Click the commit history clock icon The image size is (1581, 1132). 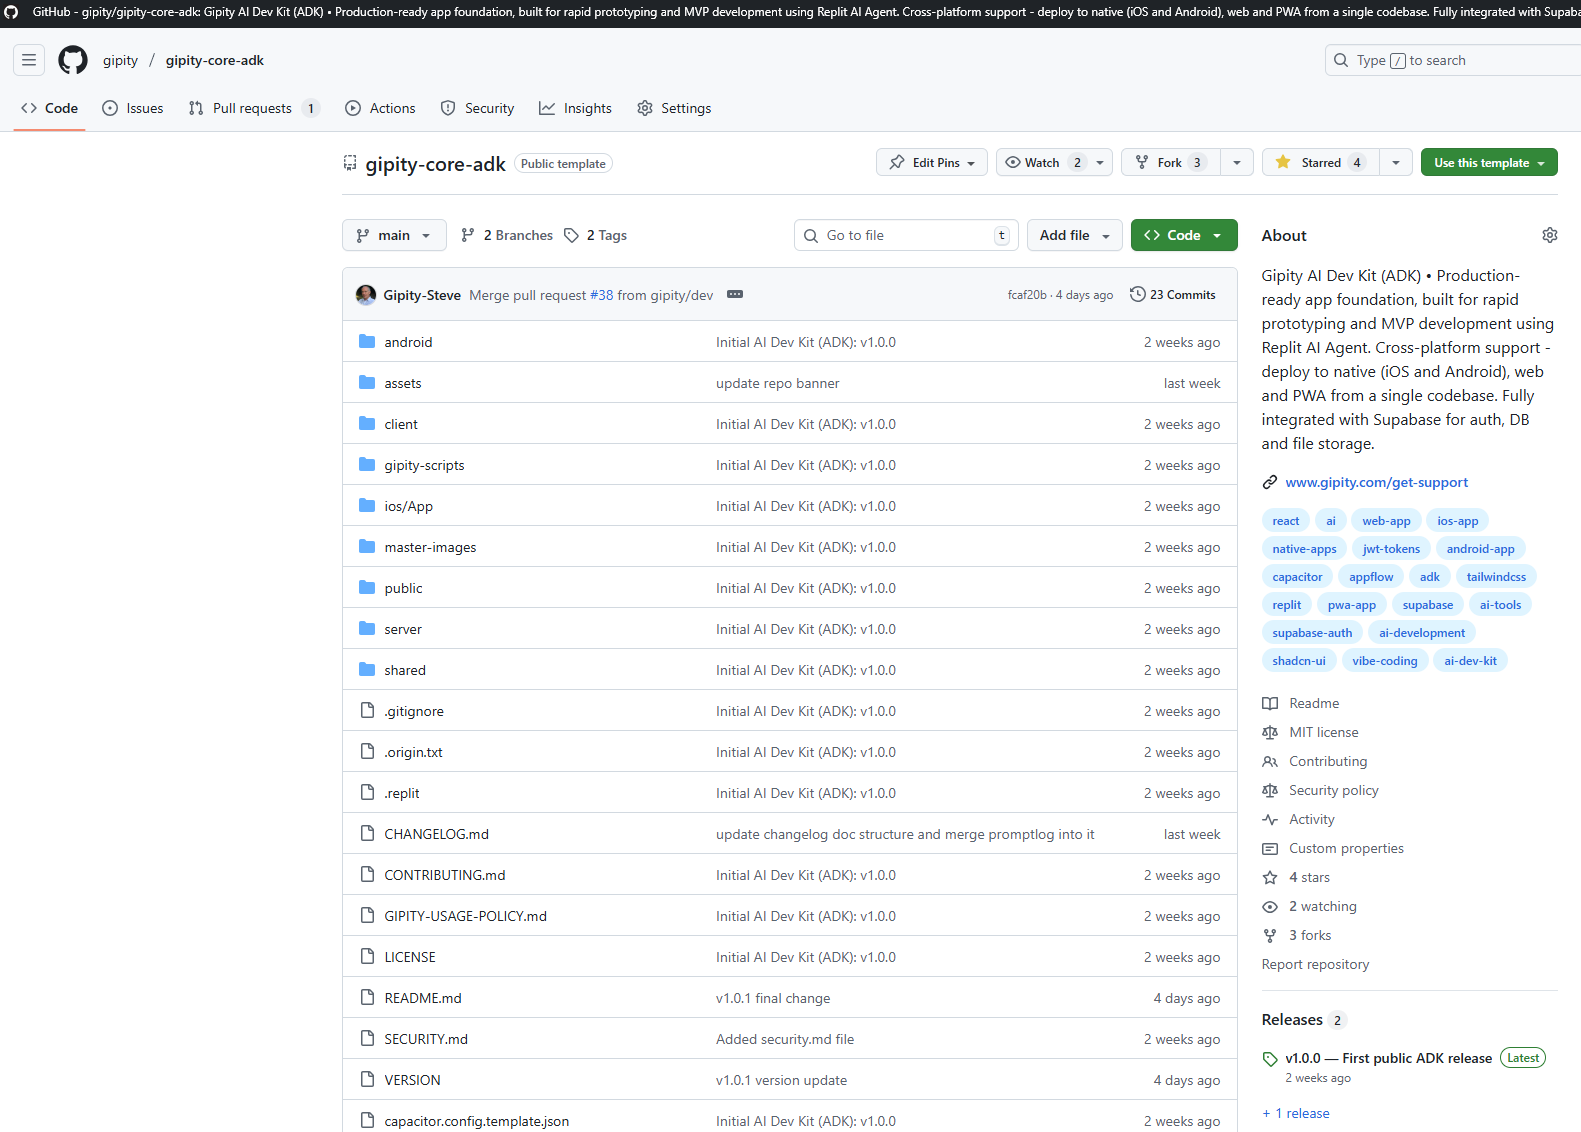pos(1138,294)
